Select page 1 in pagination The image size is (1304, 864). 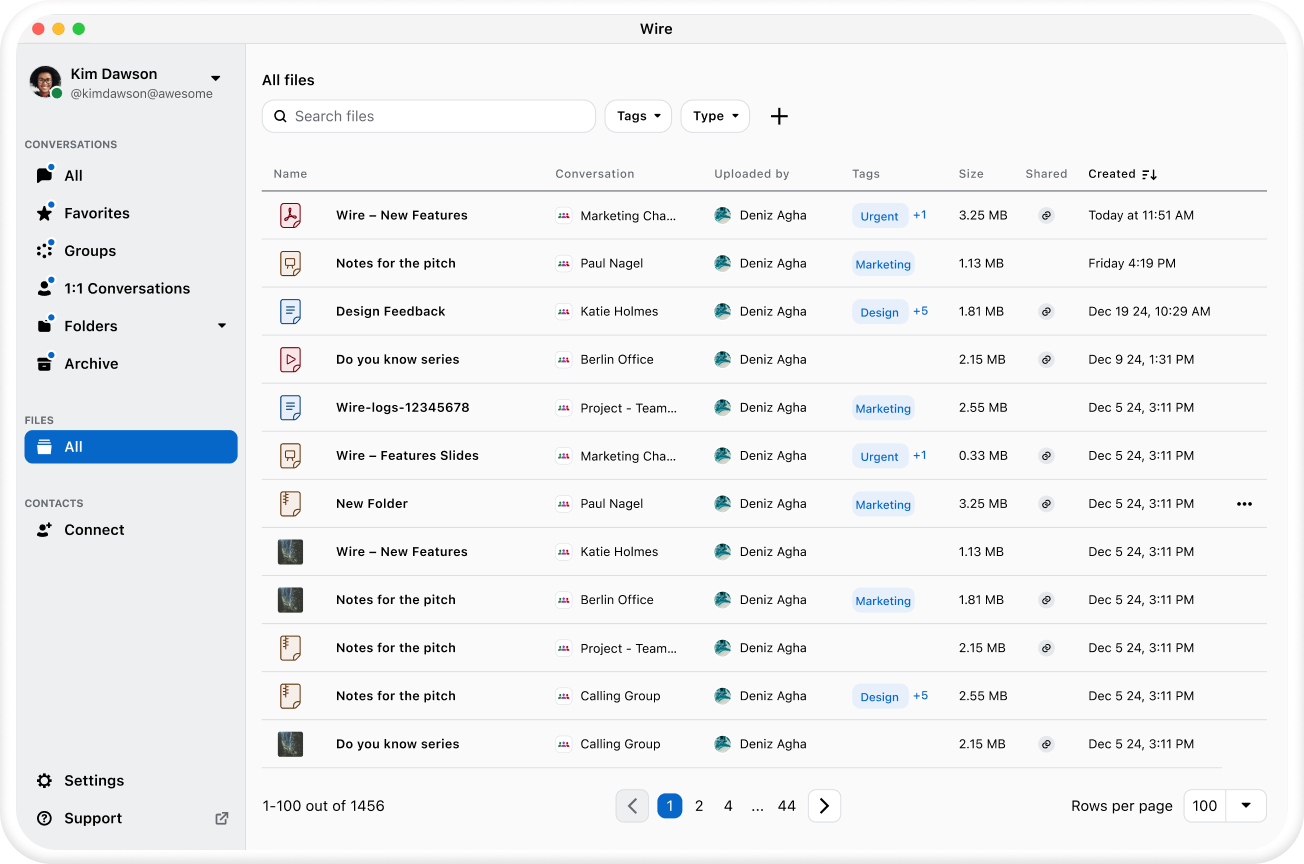tap(670, 806)
